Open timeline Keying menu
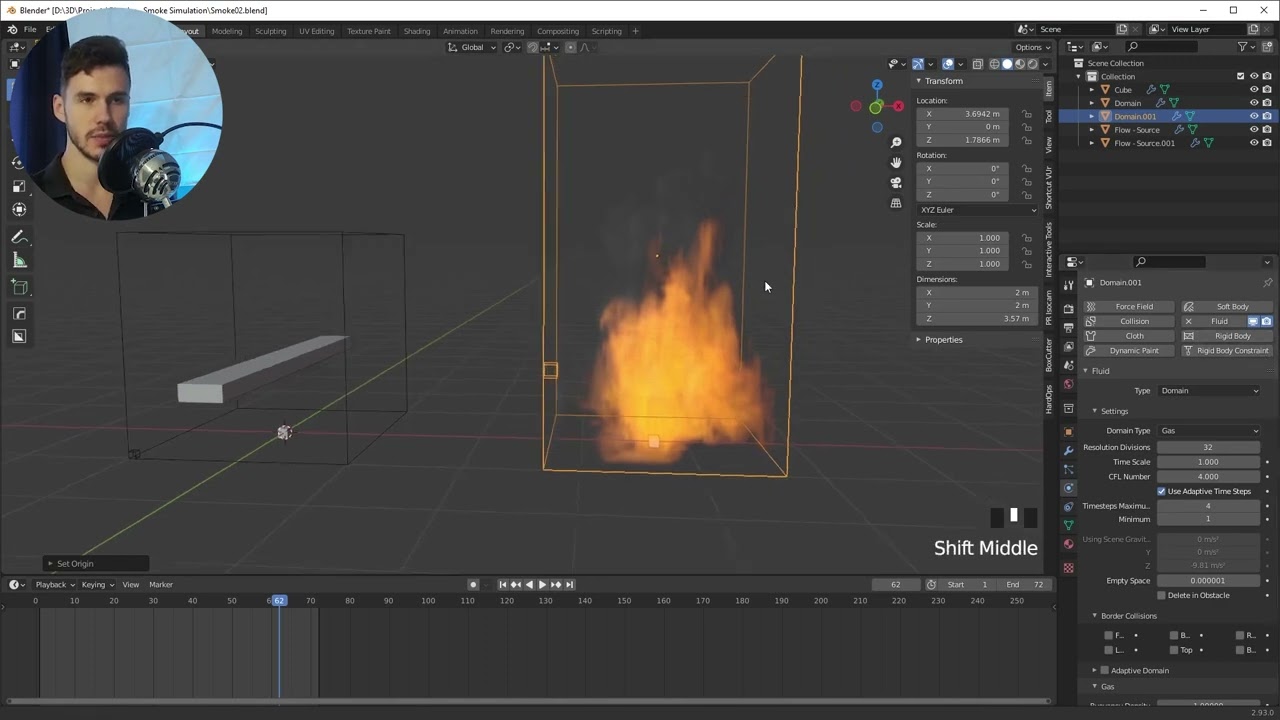This screenshot has width=1280, height=720. (x=97, y=584)
